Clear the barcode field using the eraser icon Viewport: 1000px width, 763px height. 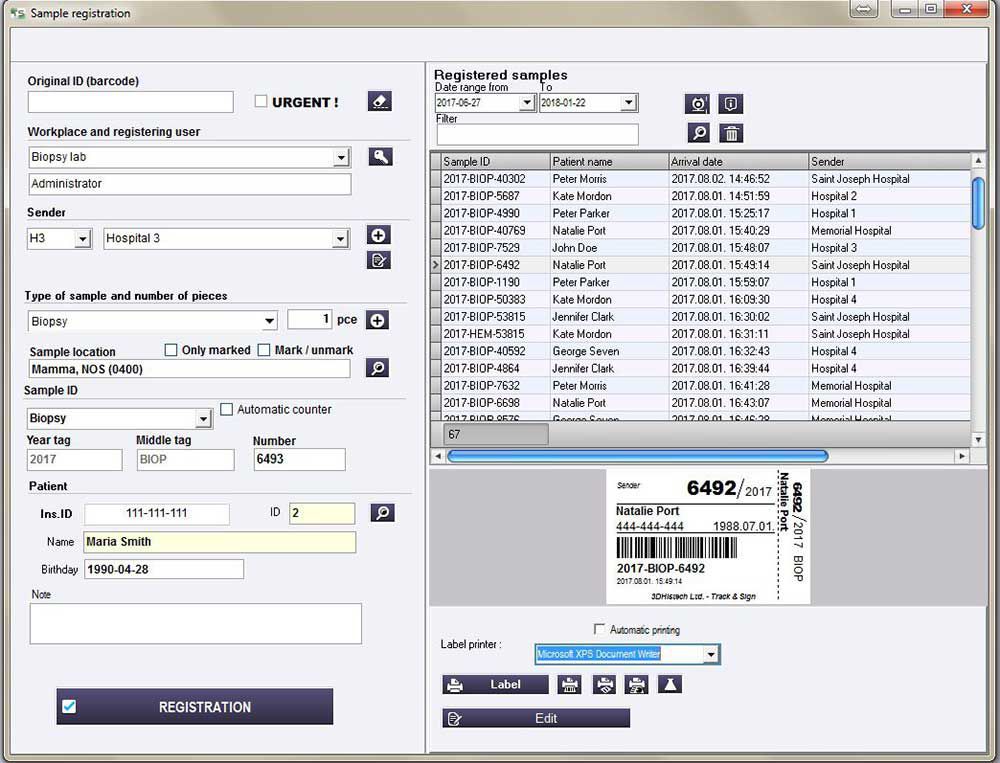[379, 101]
